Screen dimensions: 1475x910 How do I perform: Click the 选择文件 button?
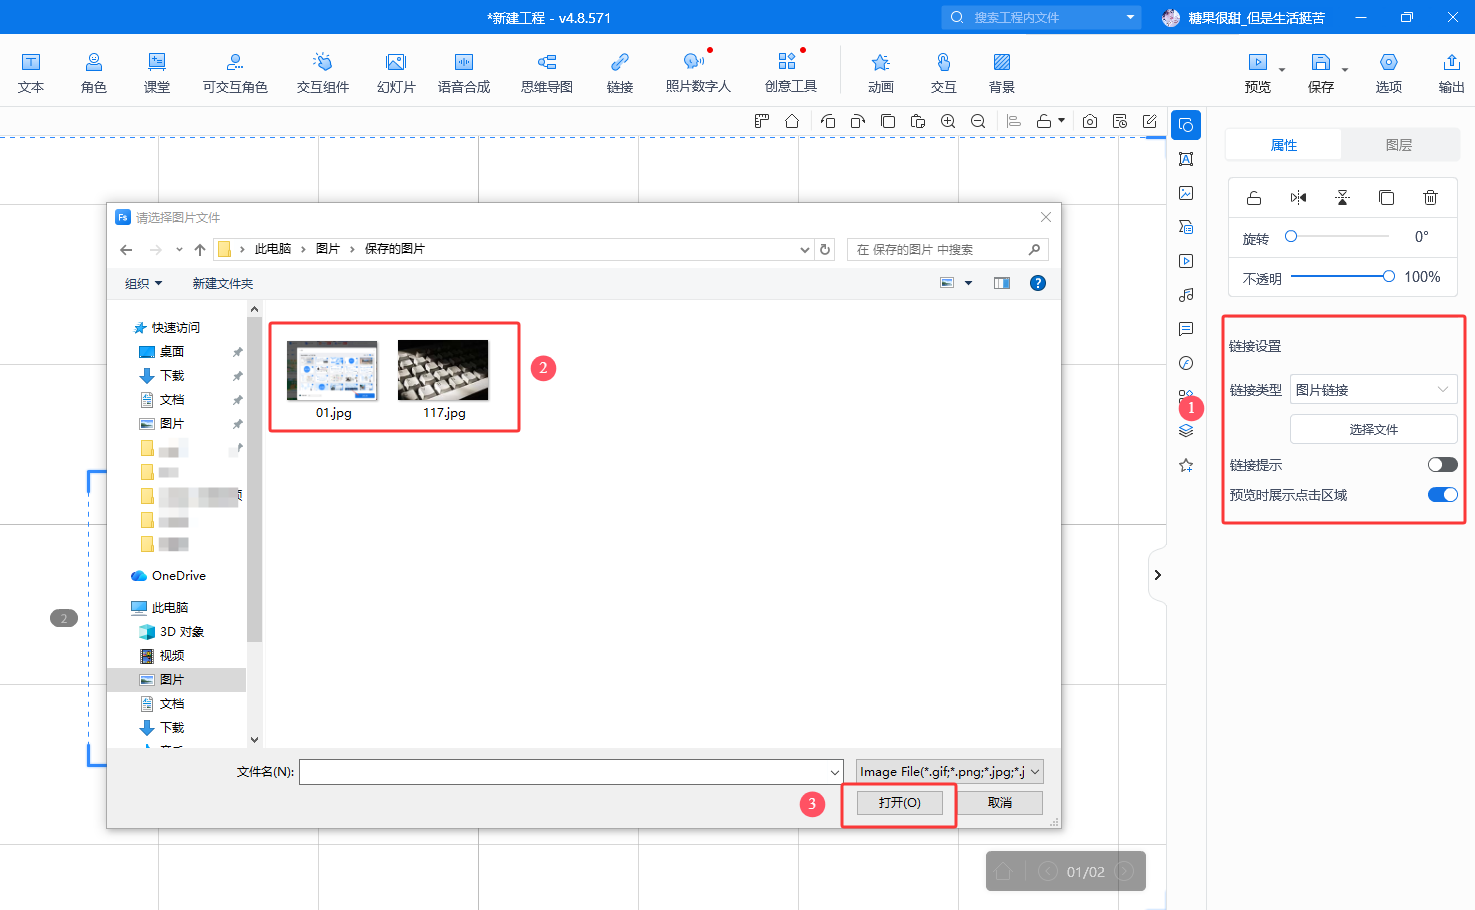(1373, 429)
